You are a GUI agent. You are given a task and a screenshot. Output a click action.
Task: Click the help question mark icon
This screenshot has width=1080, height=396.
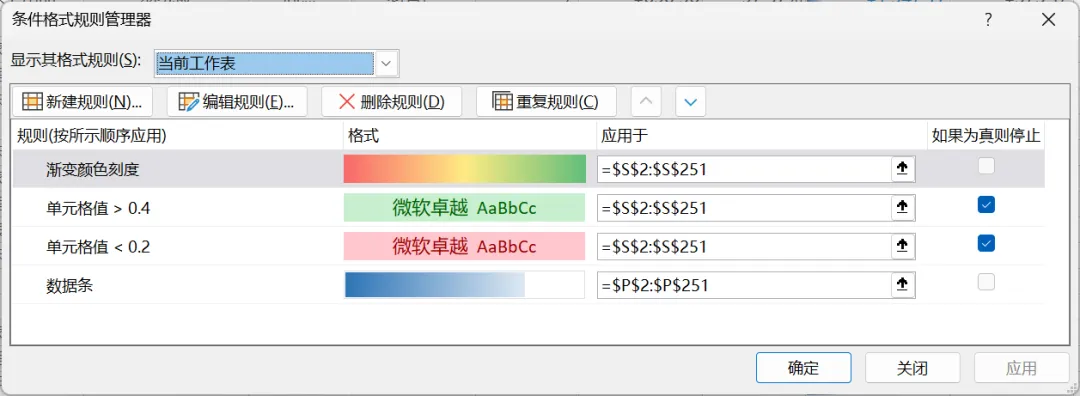pos(988,20)
